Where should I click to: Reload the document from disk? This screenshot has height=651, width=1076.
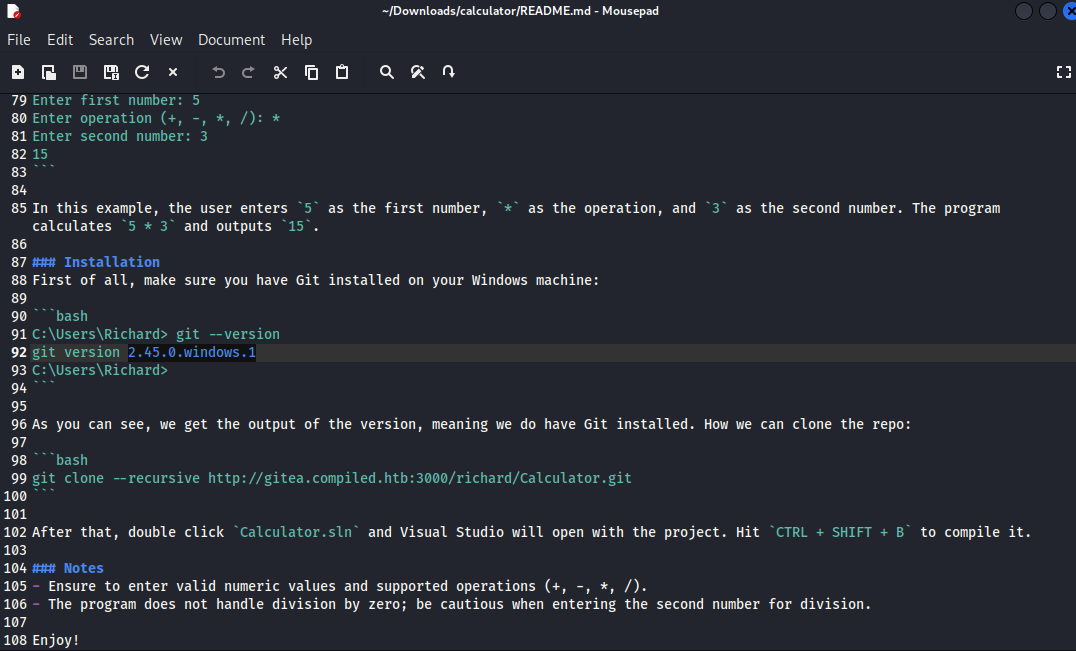click(x=142, y=72)
